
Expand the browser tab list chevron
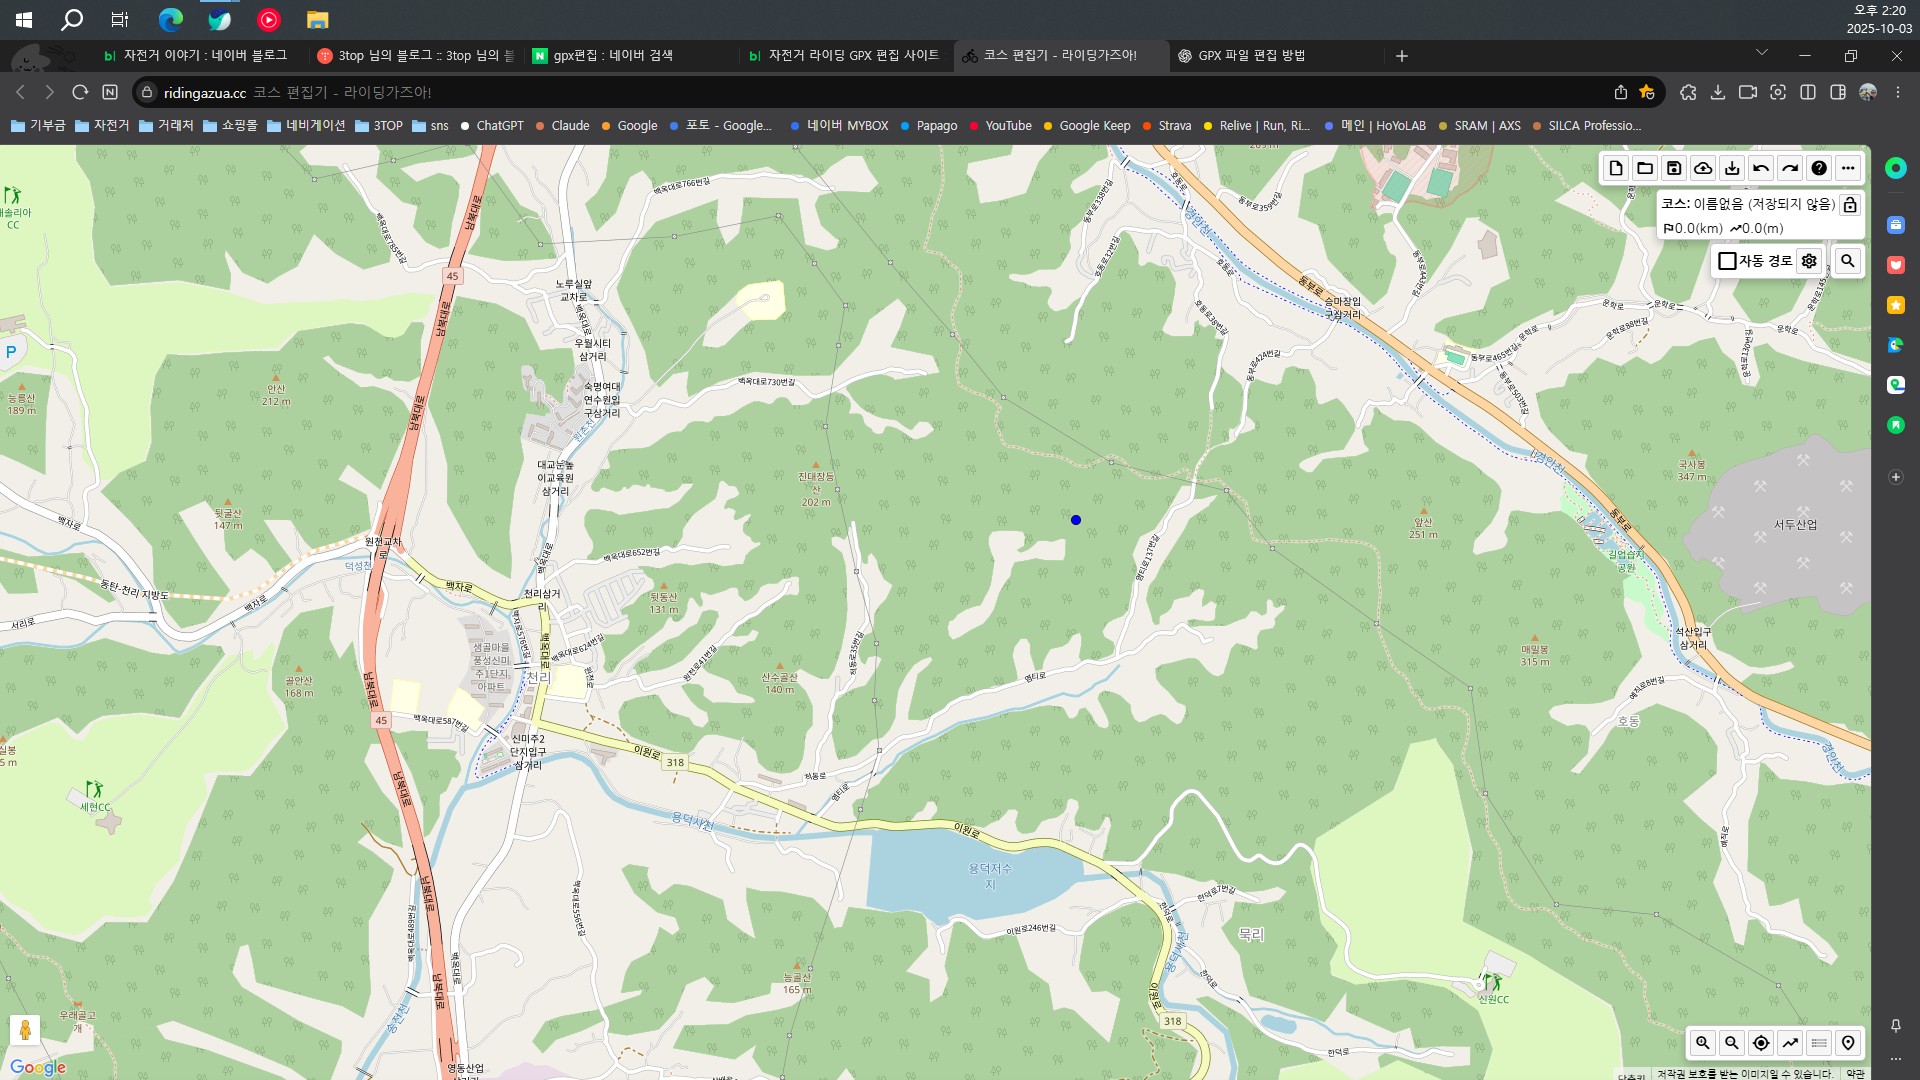1761,53
